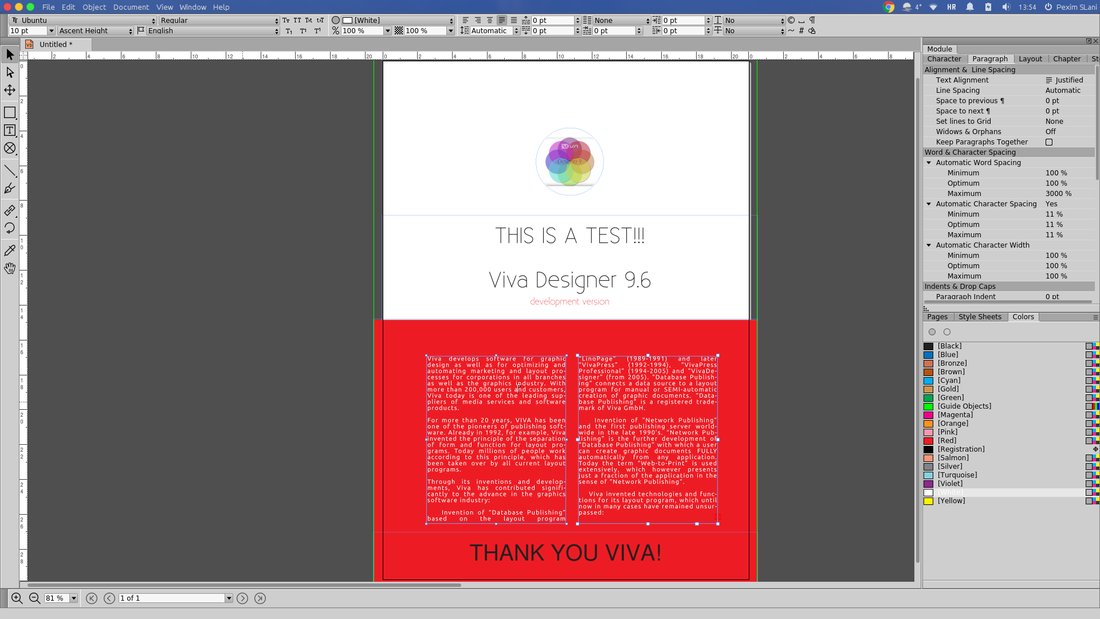Select the white arrow direct selection tool

pyautogui.click(x=10, y=72)
